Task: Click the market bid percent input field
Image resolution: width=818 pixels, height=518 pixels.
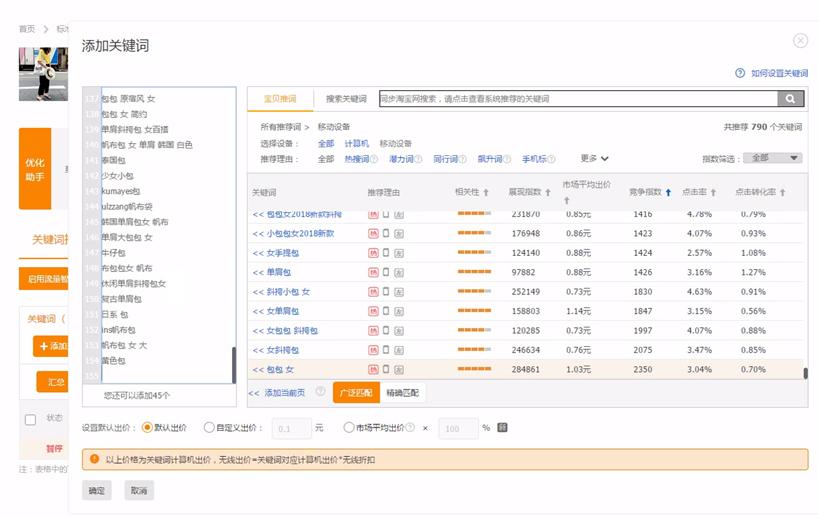Action: tap(458, 428)
